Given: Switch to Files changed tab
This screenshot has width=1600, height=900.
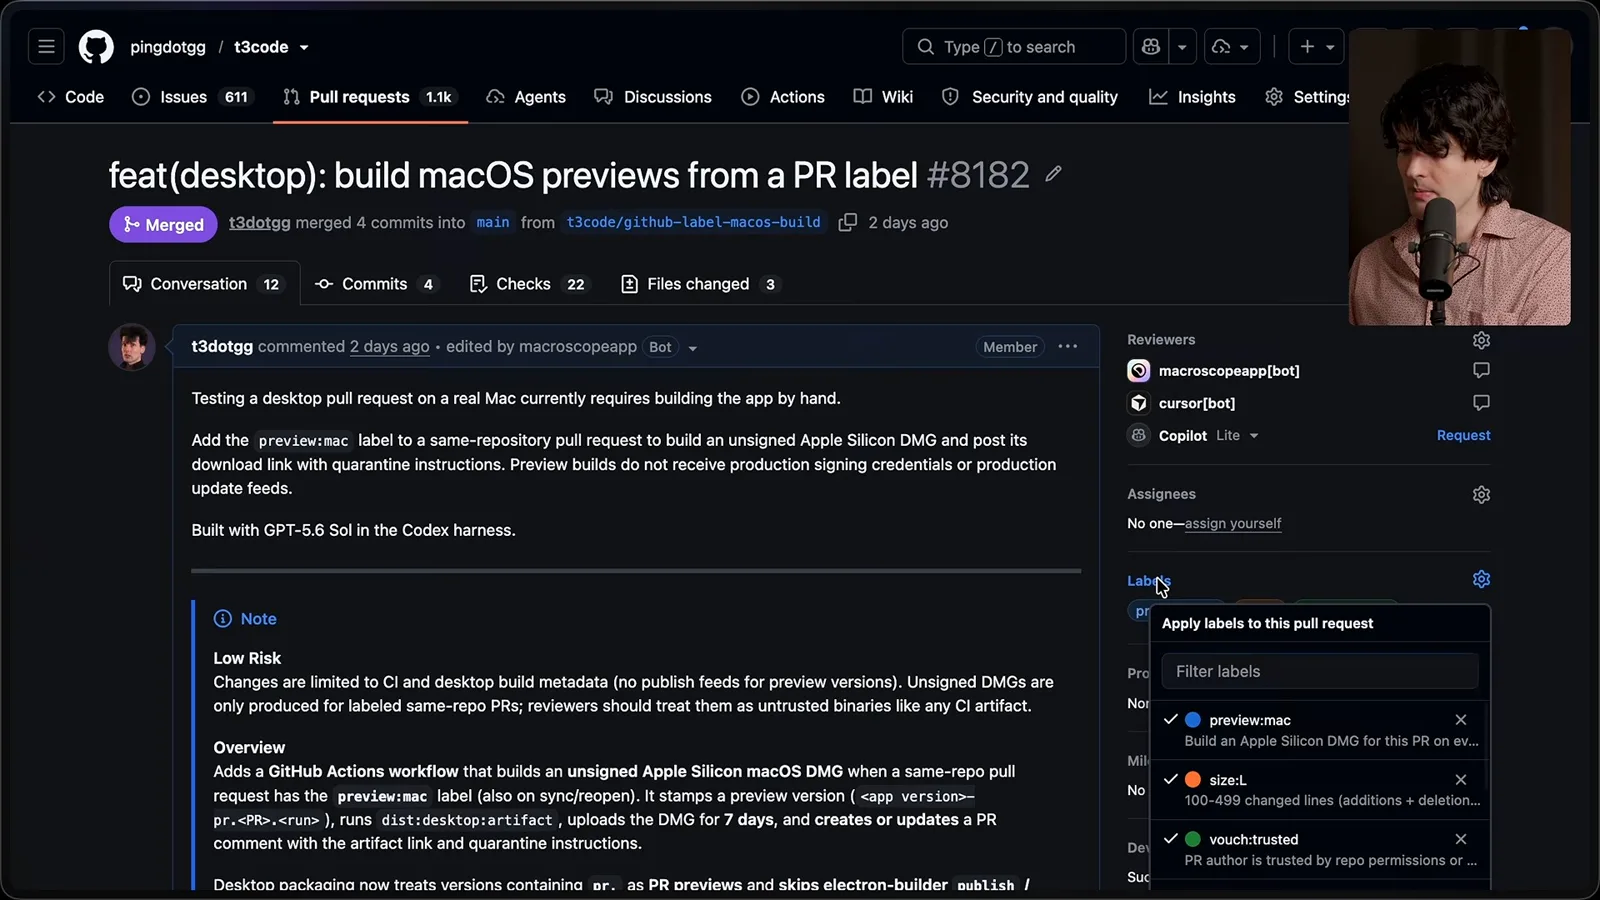Looking at the screenshot, I should click(699, 284).
